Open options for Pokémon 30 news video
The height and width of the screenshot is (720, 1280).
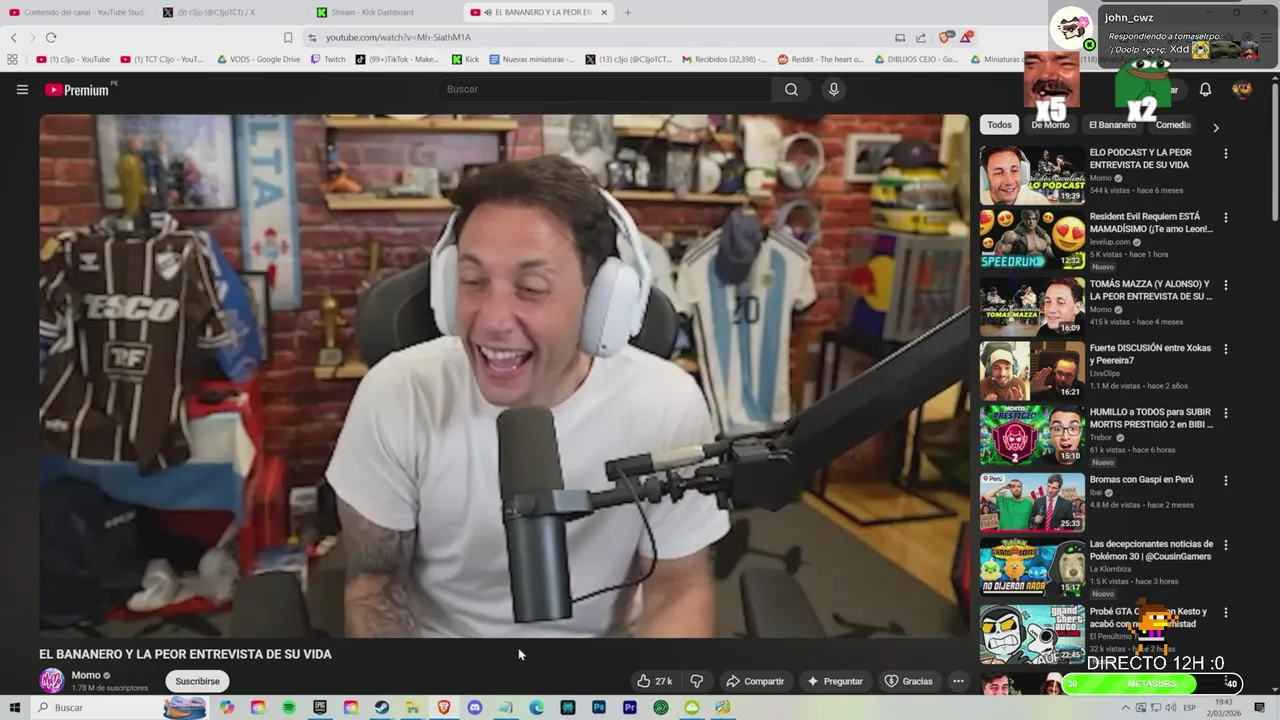(x=1226, y=545)
